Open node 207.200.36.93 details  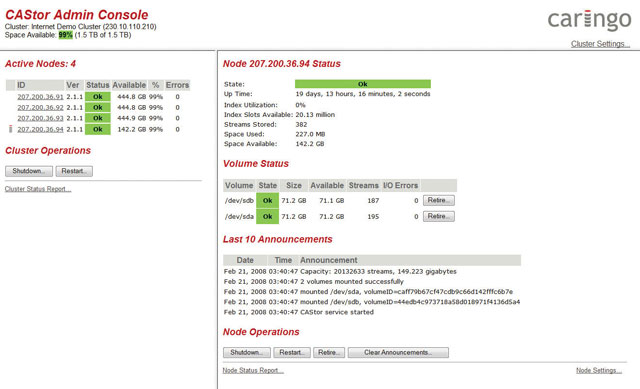[x=40, y=118]
